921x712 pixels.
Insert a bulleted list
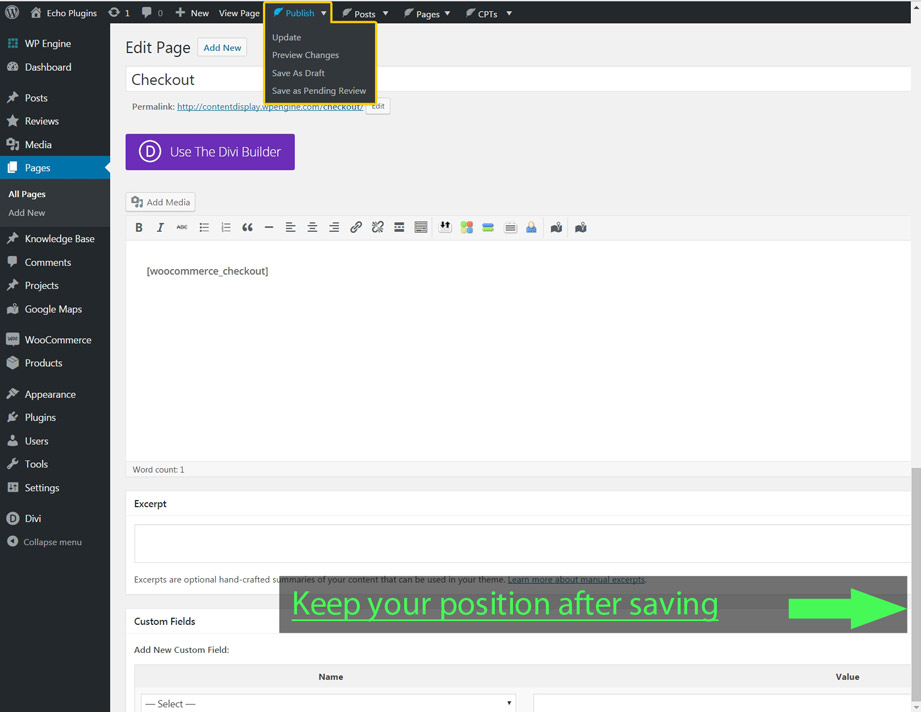(204, 227)
